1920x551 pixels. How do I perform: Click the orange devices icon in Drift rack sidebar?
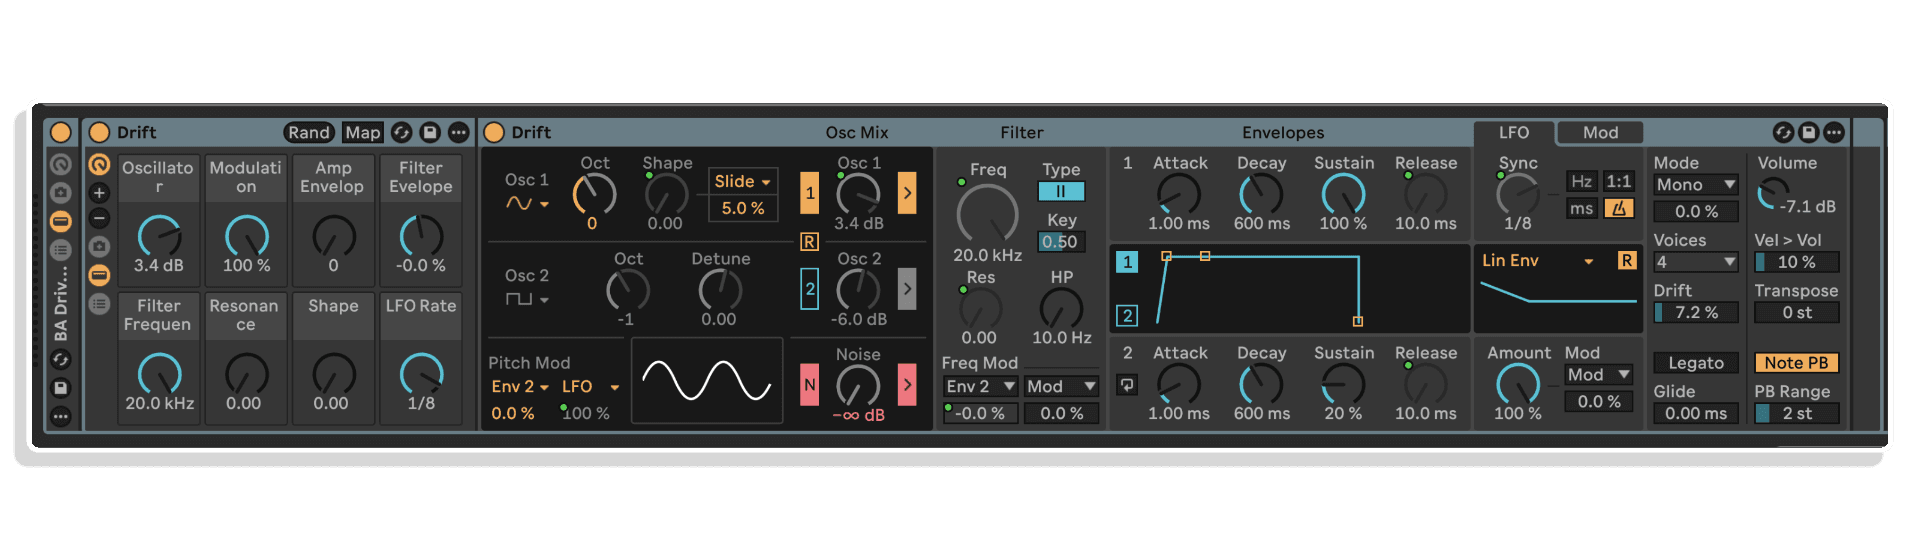click(x=99, y=275)
